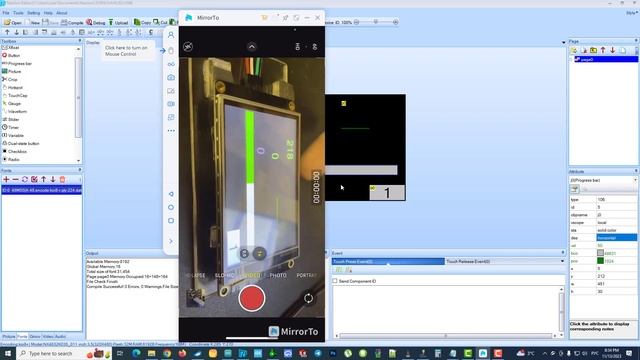Image resolution: width=640 pixels, height=360 pixels.
Task: Compile the project with the Compile button
Action: click(72, 22)
